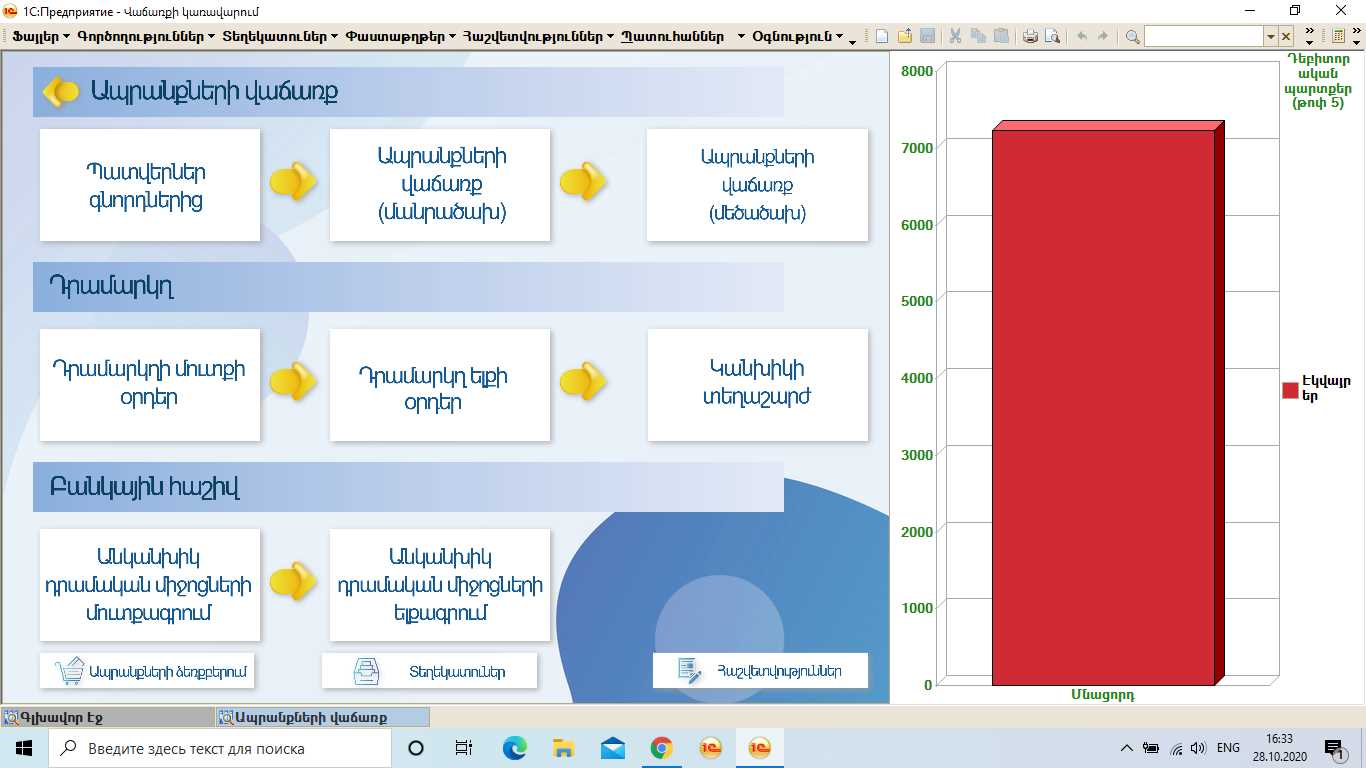Click the Cortana circle on taskbar
Screen dimensions: 1366x768
tap(416, 748)
